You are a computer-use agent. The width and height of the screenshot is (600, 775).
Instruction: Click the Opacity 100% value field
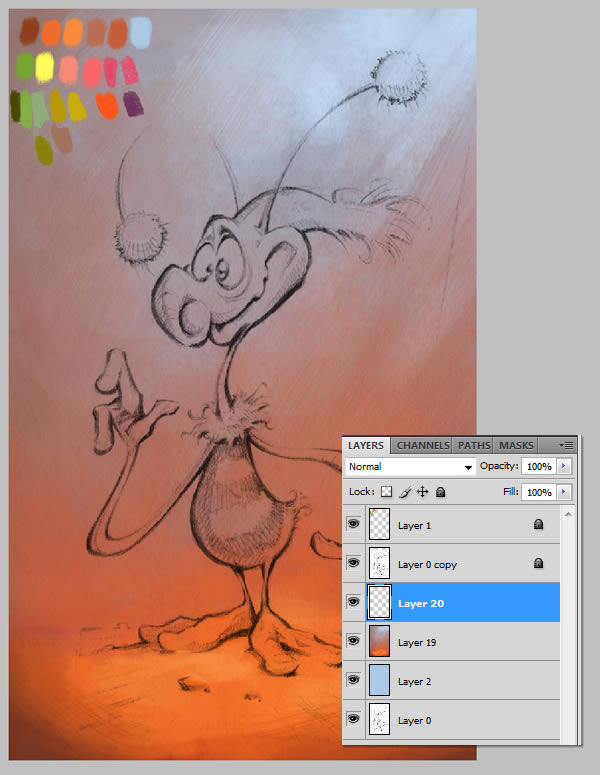539,466
